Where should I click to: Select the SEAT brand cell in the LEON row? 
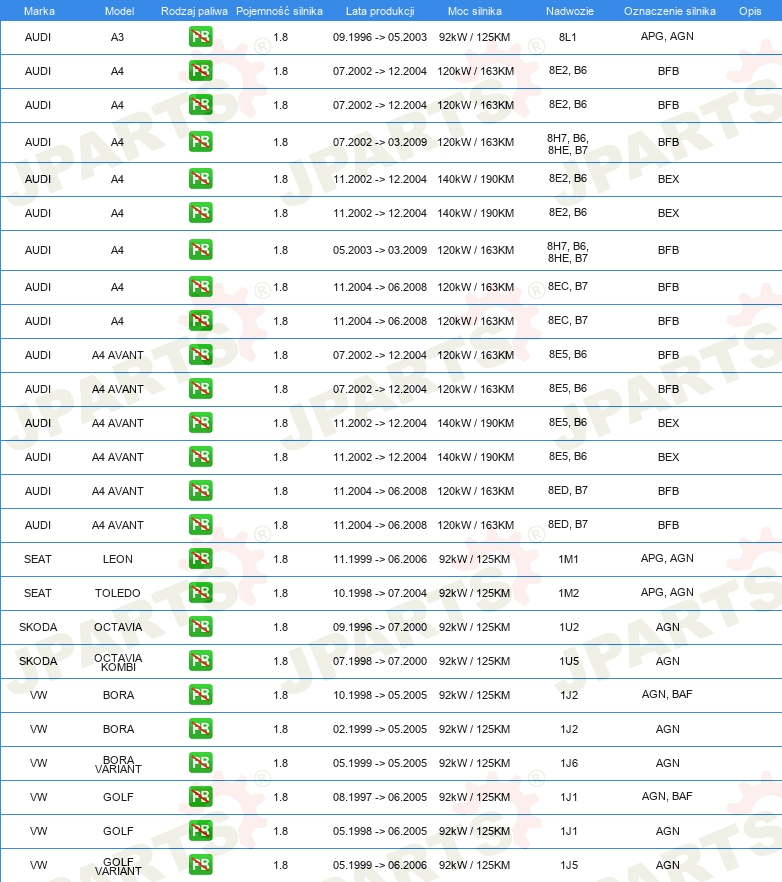[38, 559]
